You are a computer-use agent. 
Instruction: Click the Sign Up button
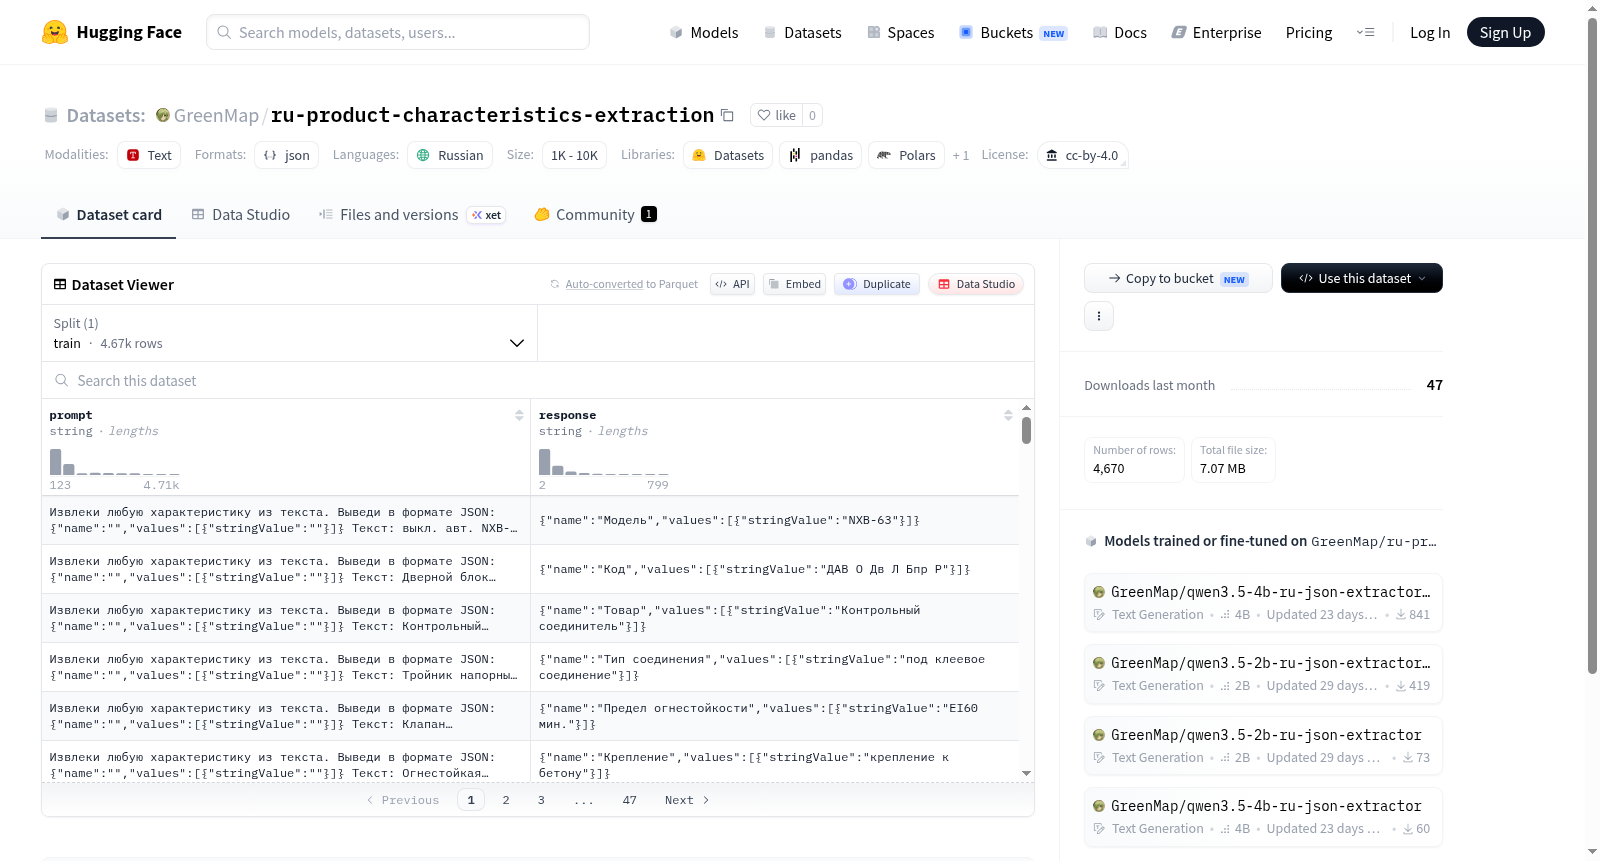(1505, 32)
